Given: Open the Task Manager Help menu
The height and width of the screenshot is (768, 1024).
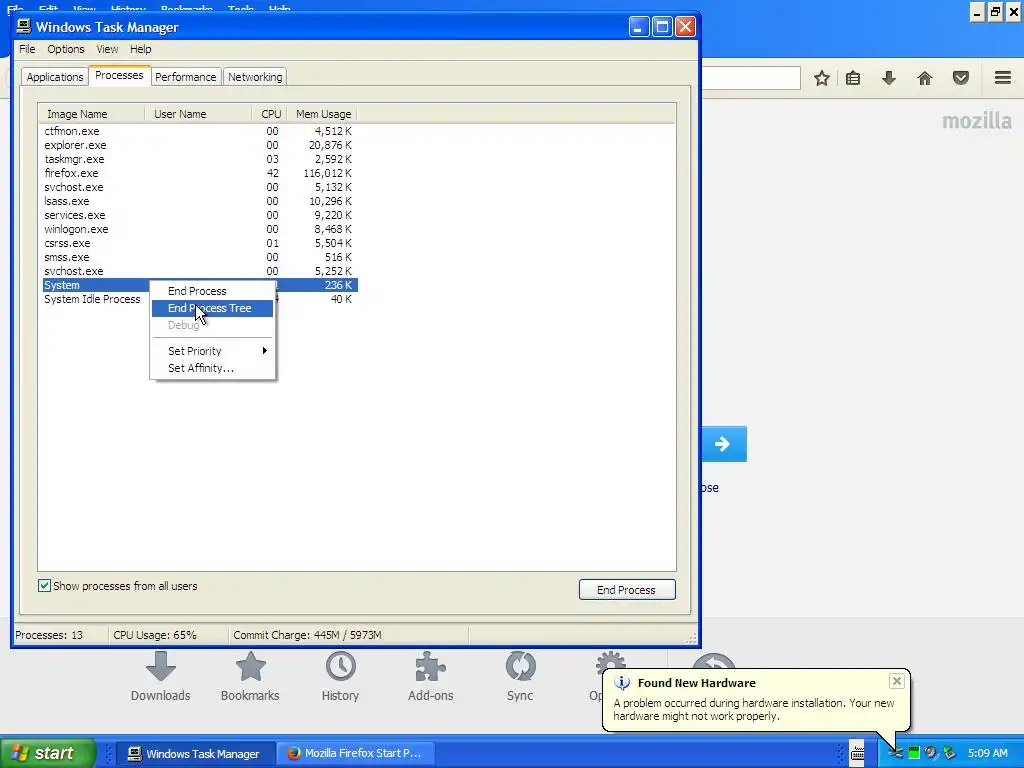Looking at the screenshot, I should coord(140,49).
